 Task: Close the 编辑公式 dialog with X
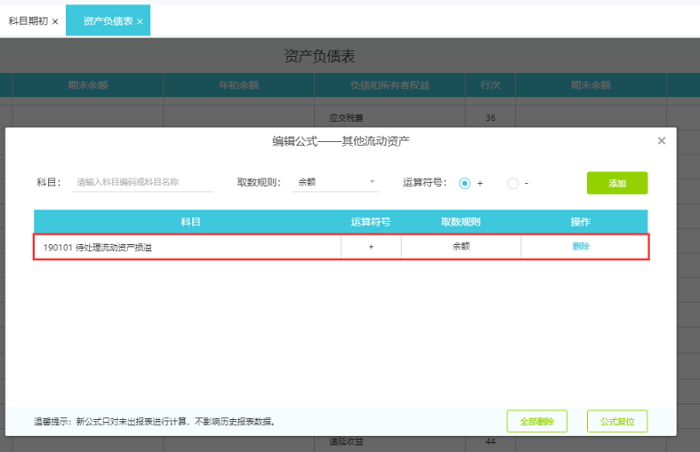[x=662, y=141]
